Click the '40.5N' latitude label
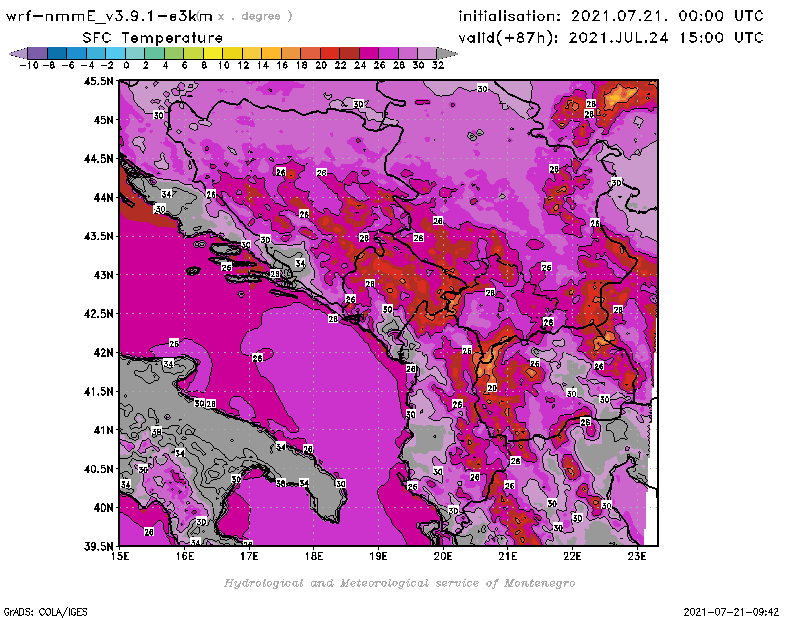800x618 pixels. [x=98, y=469]
